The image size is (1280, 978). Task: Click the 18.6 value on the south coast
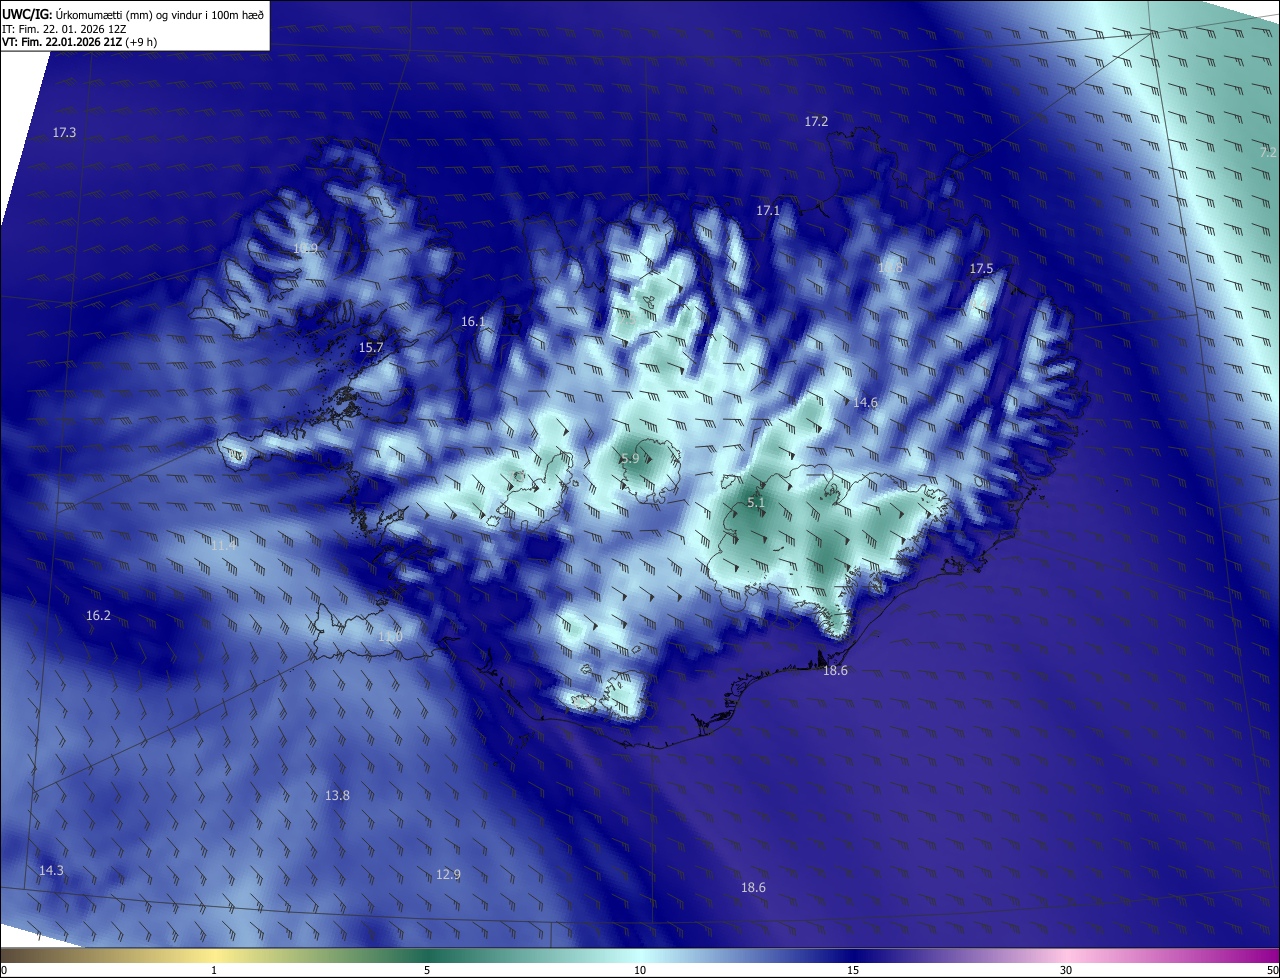(835, 670)
